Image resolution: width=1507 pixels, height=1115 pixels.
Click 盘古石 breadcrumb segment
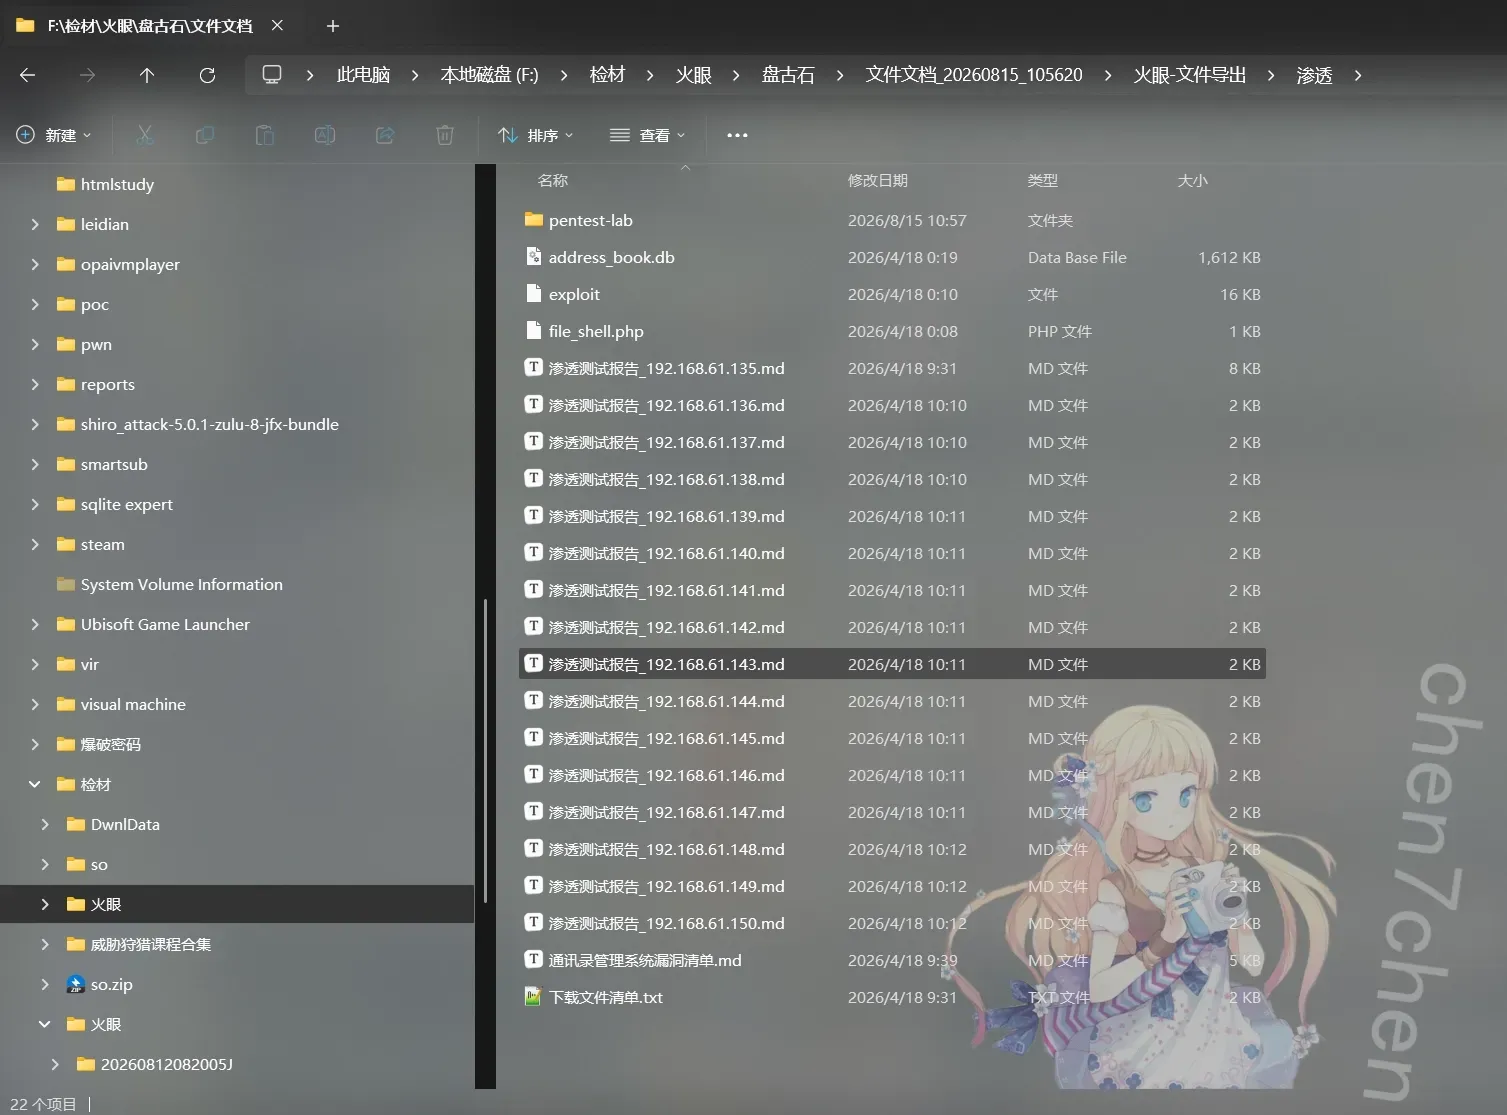pyautogui.click(x=788, y=75)
